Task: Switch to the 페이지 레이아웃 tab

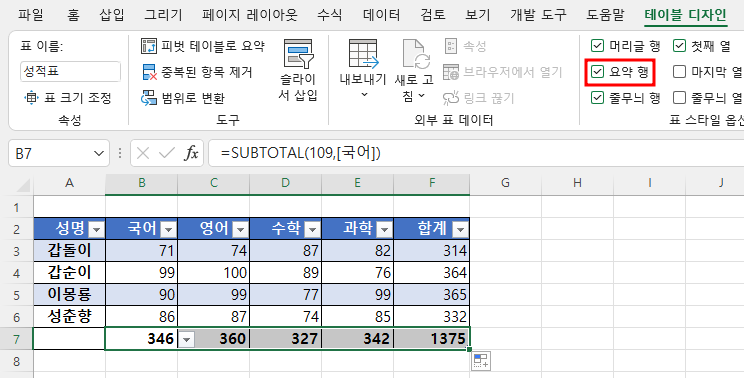Action: [250, 15]
